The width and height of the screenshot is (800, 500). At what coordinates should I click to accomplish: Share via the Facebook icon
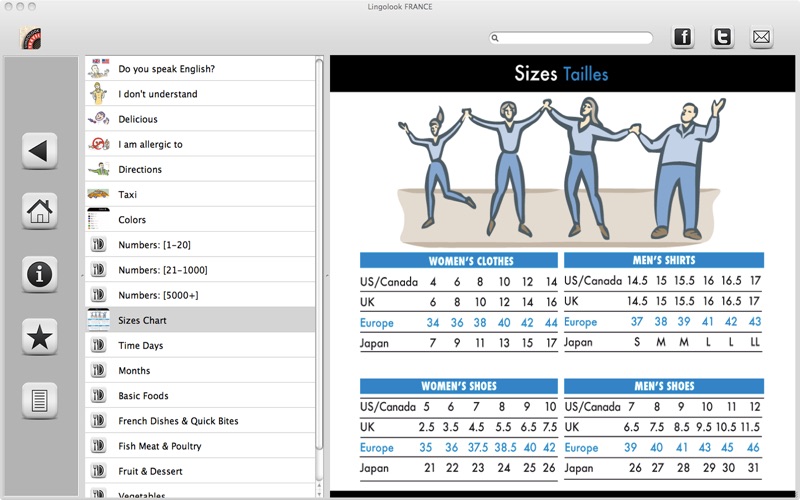coord(683,37)
